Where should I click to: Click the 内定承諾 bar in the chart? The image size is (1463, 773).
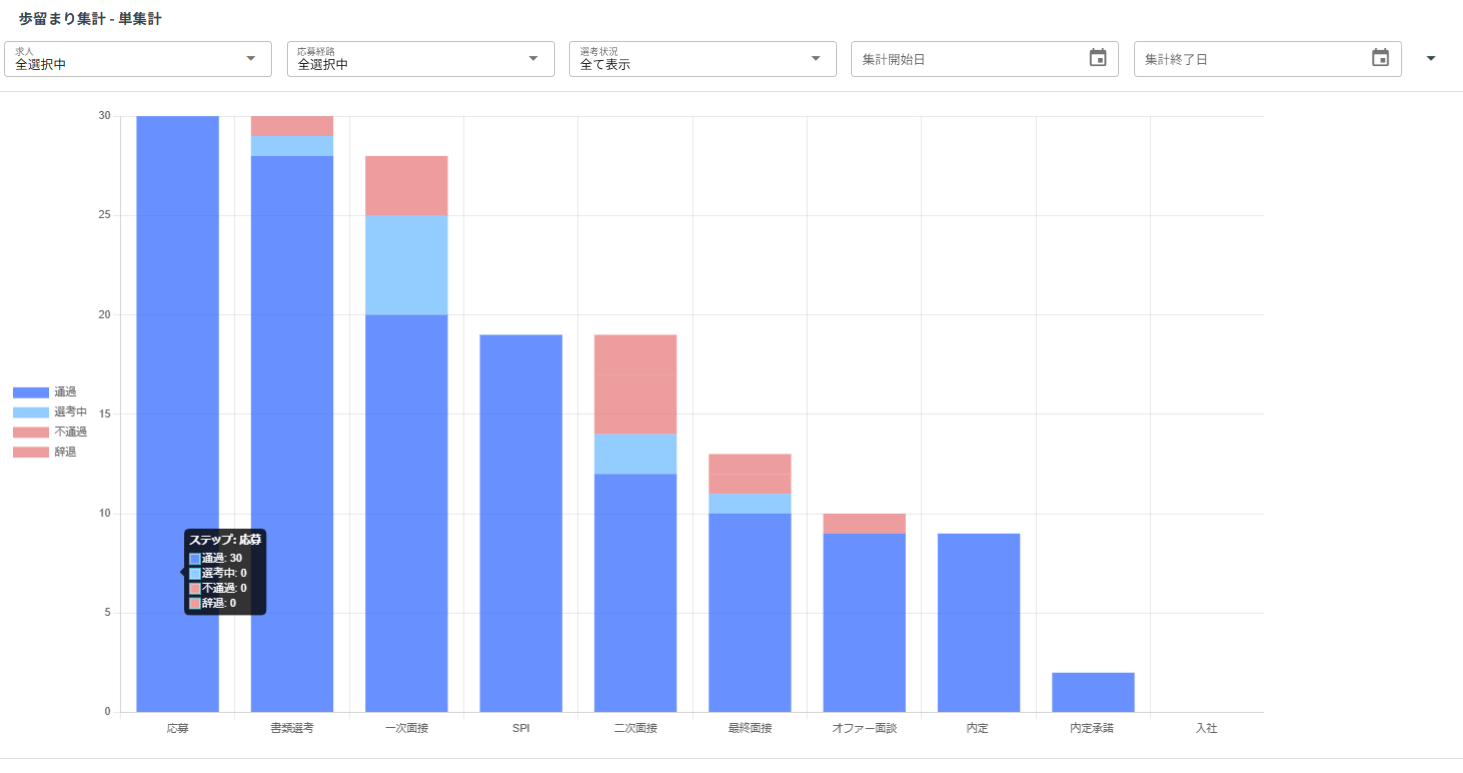pyautogui.click(x=1093, y=692)
